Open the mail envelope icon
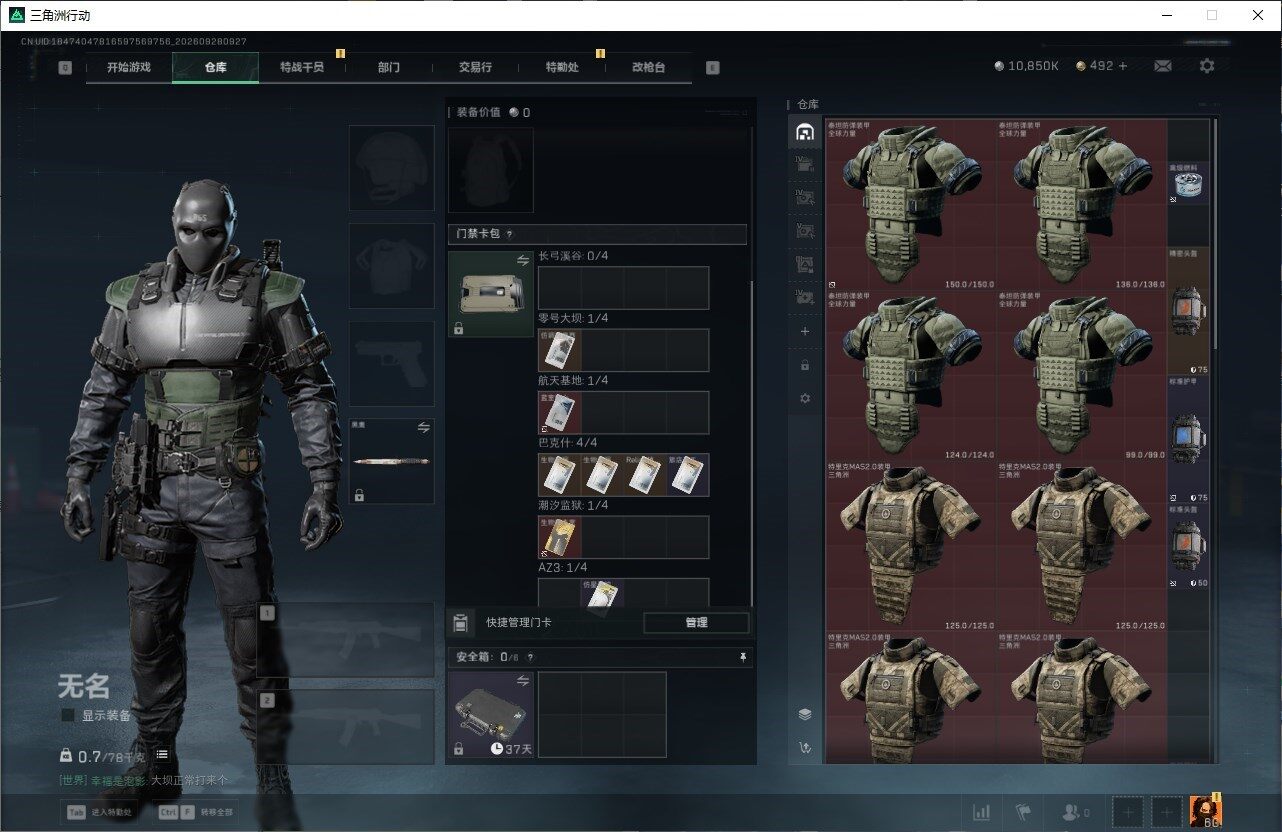Image resolution: width=1282 pixels, height=832 pixels. click(1163, 66)
